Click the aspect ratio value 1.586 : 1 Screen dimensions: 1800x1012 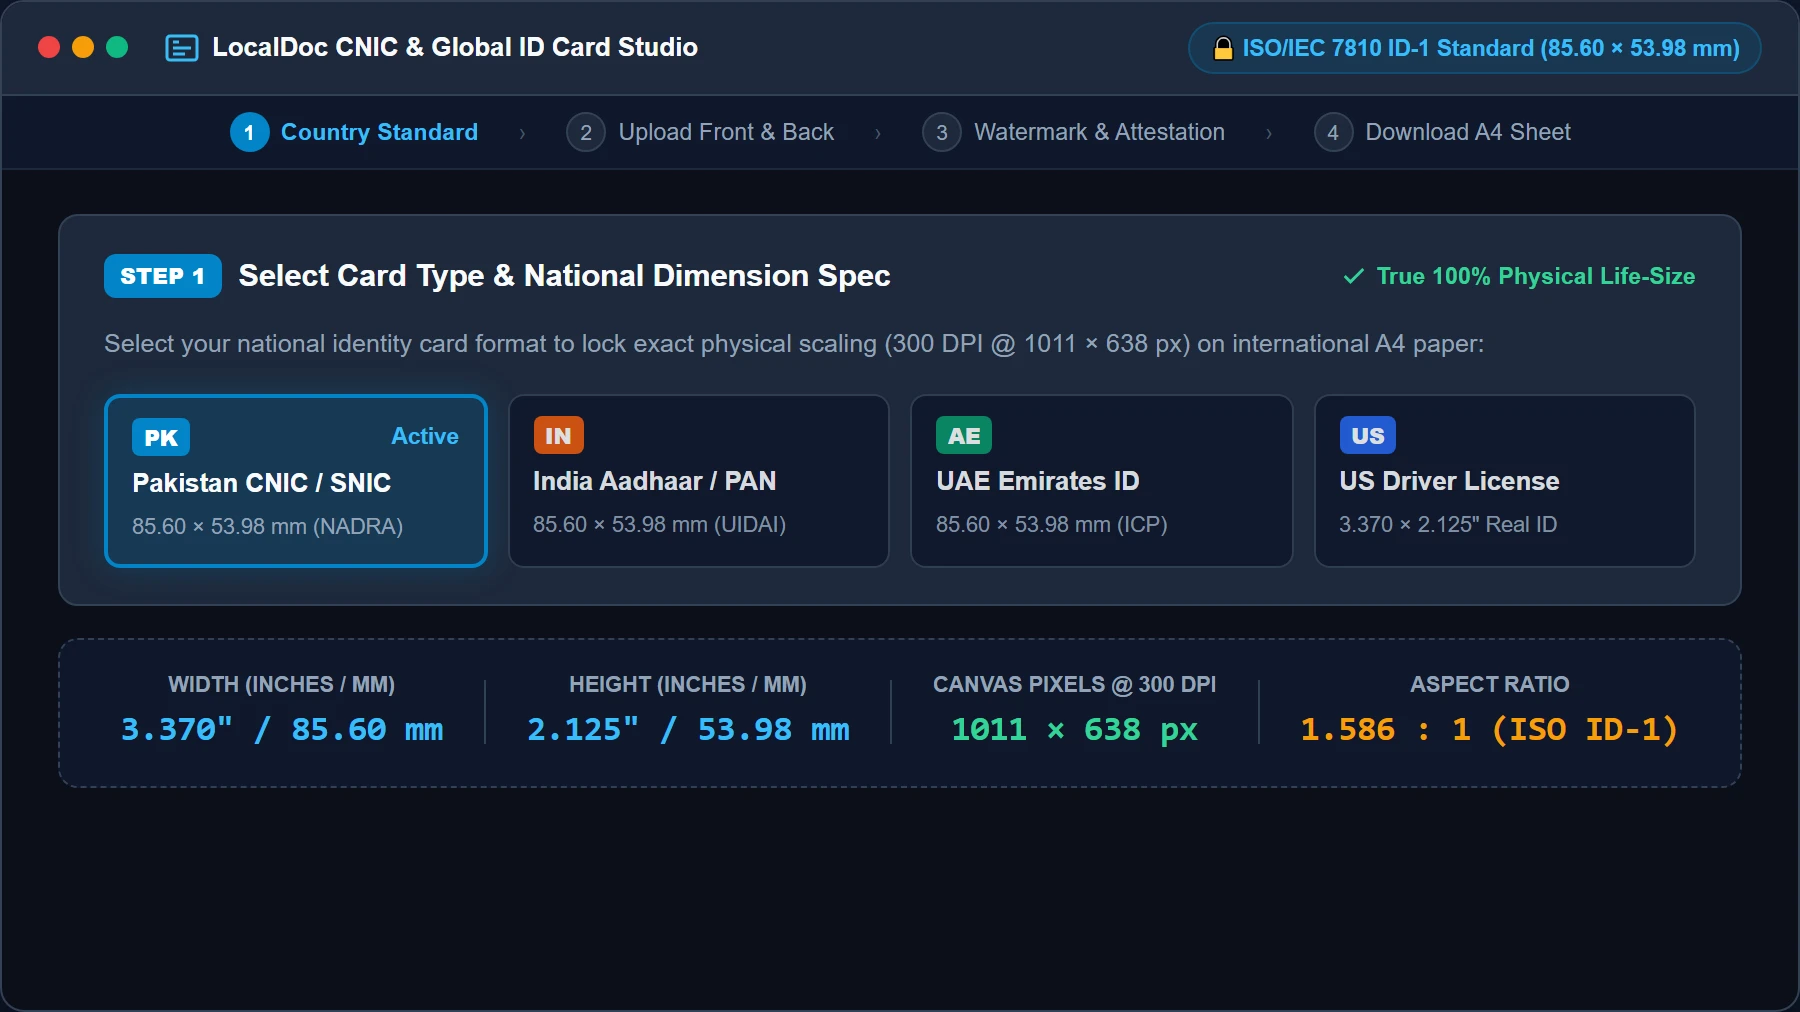pyautogui.click(x=1489, y=729)
